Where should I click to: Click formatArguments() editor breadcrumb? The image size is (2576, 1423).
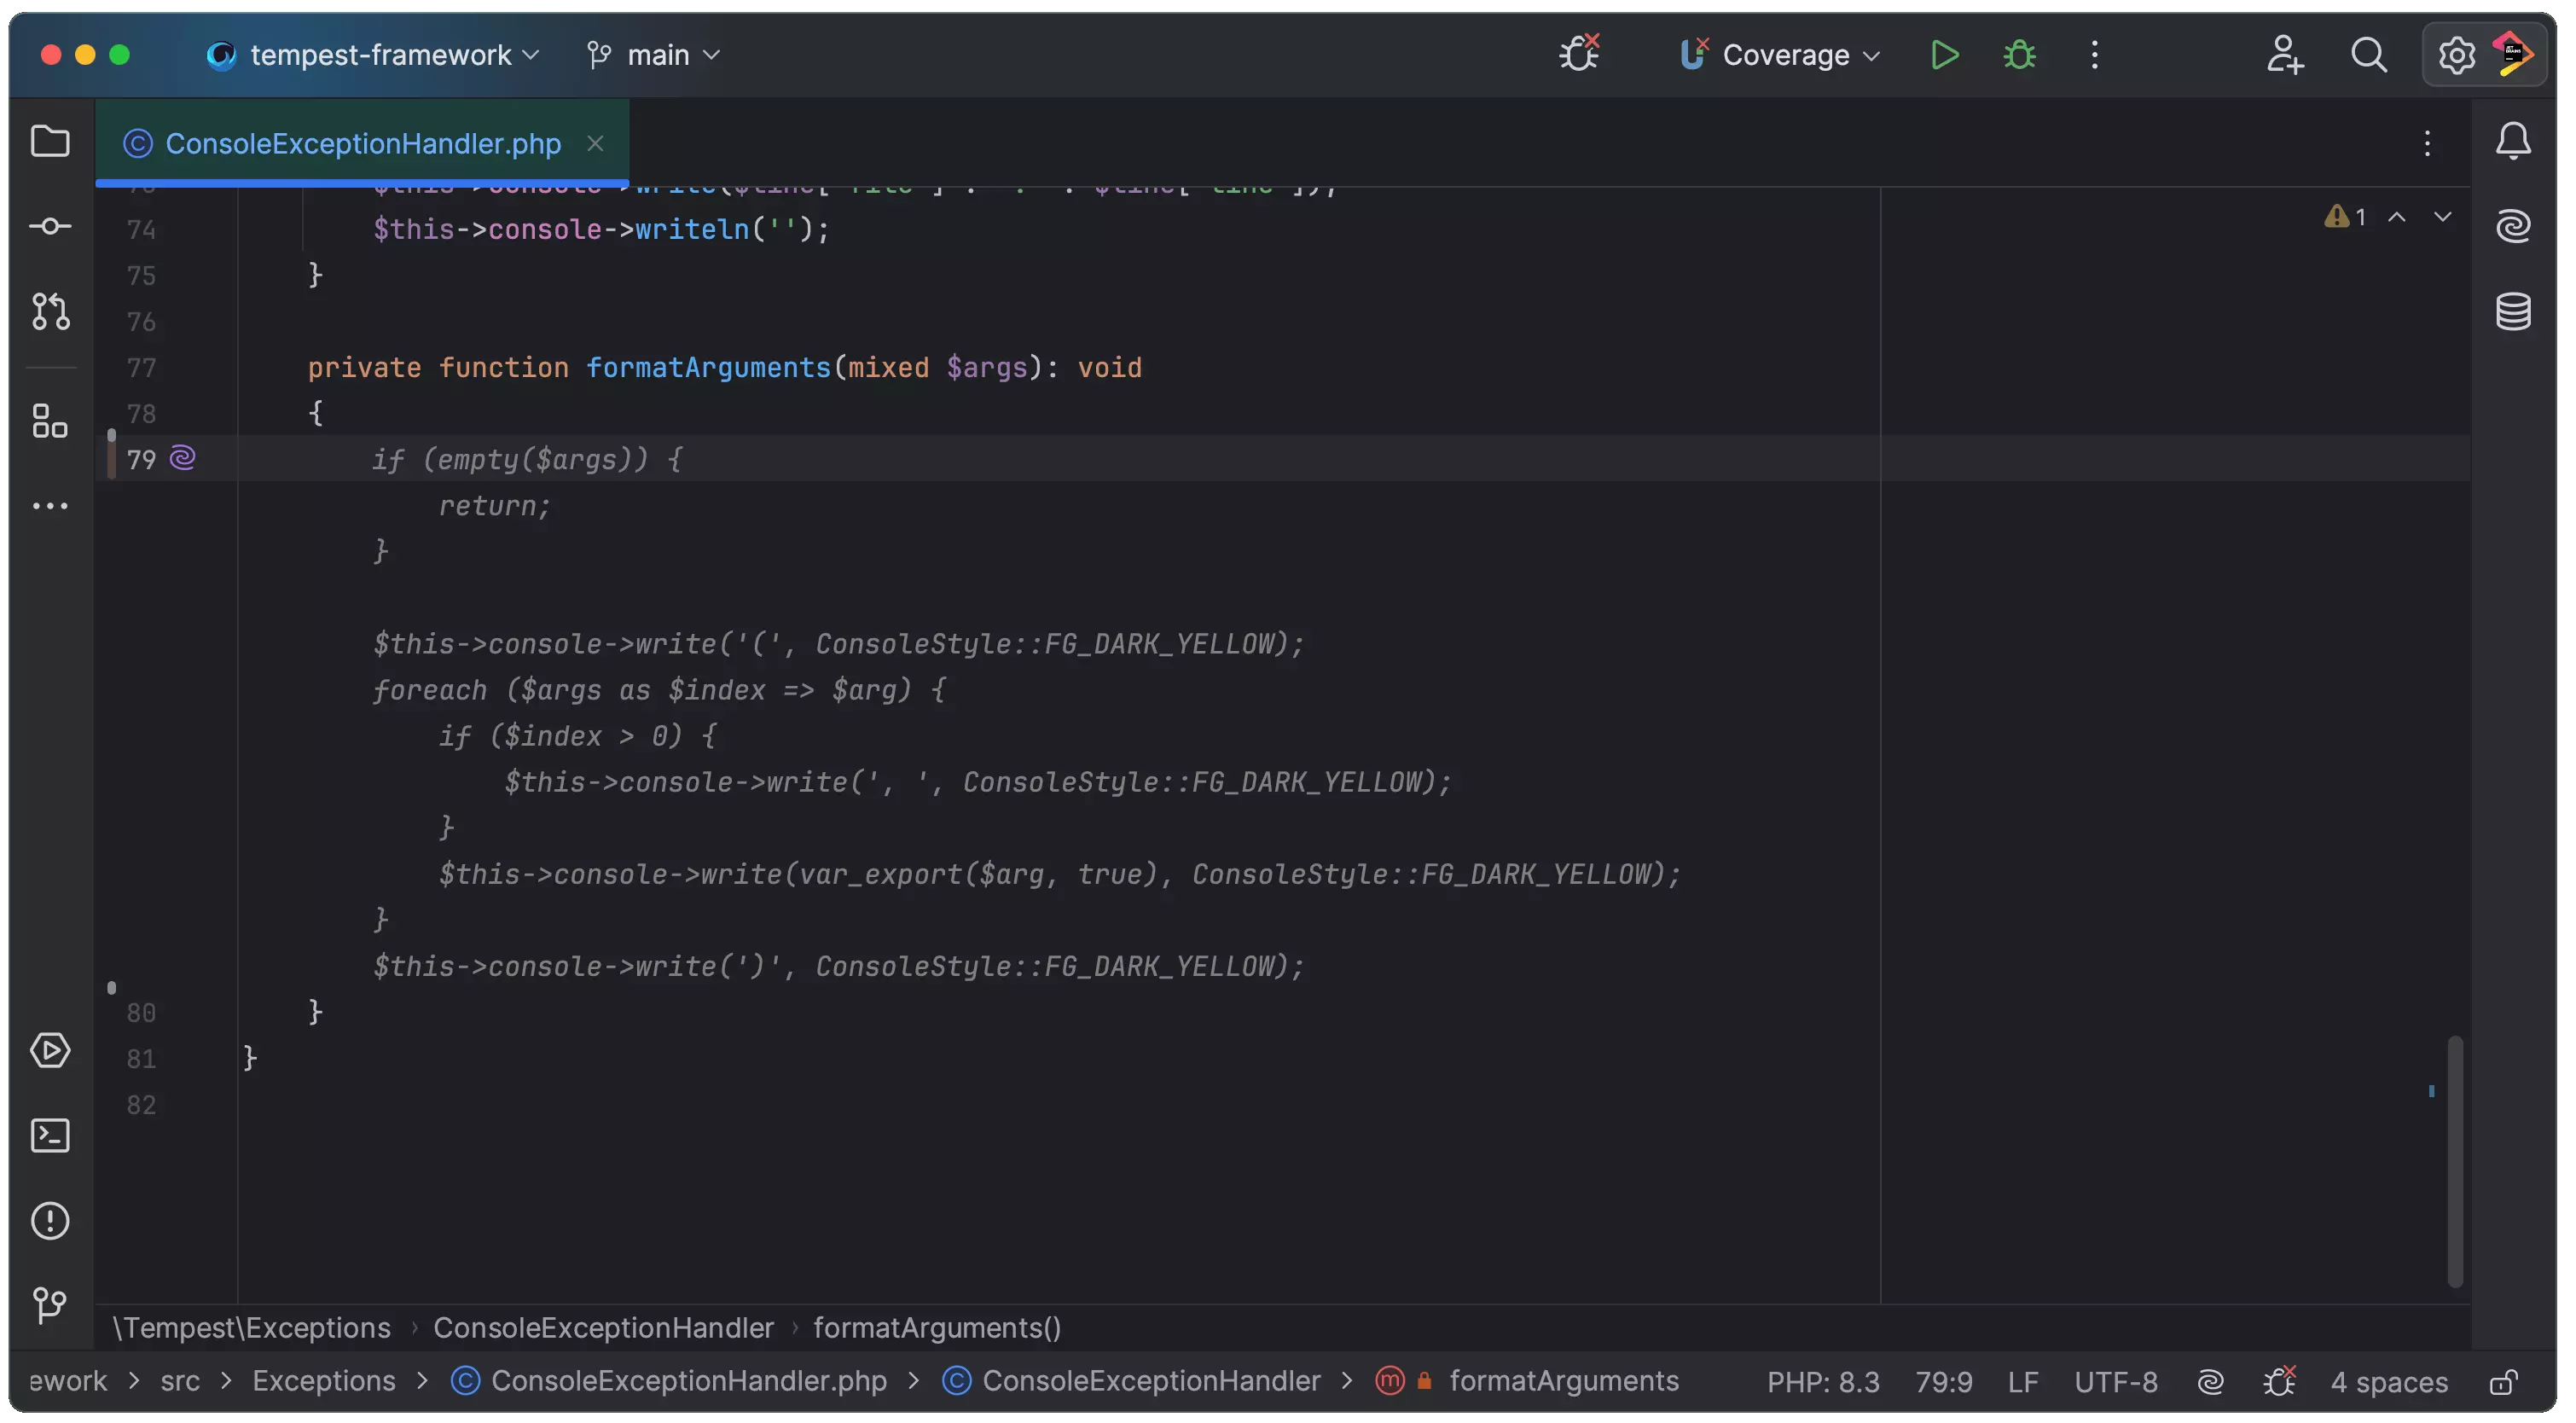936,1327
